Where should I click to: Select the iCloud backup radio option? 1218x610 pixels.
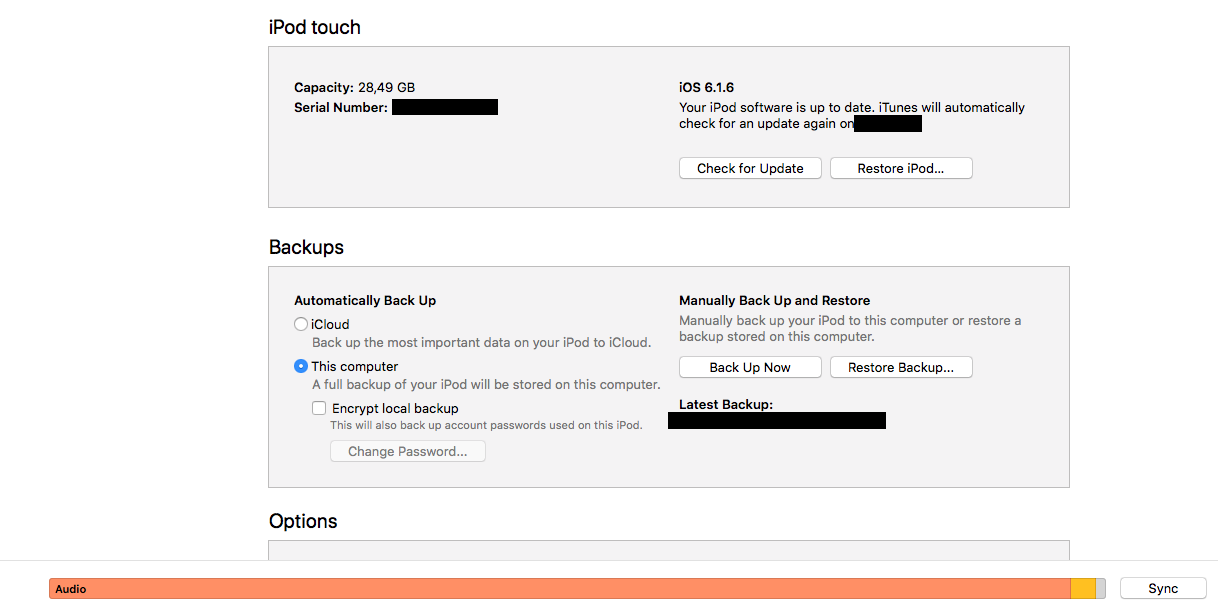(x=301, y=324)
